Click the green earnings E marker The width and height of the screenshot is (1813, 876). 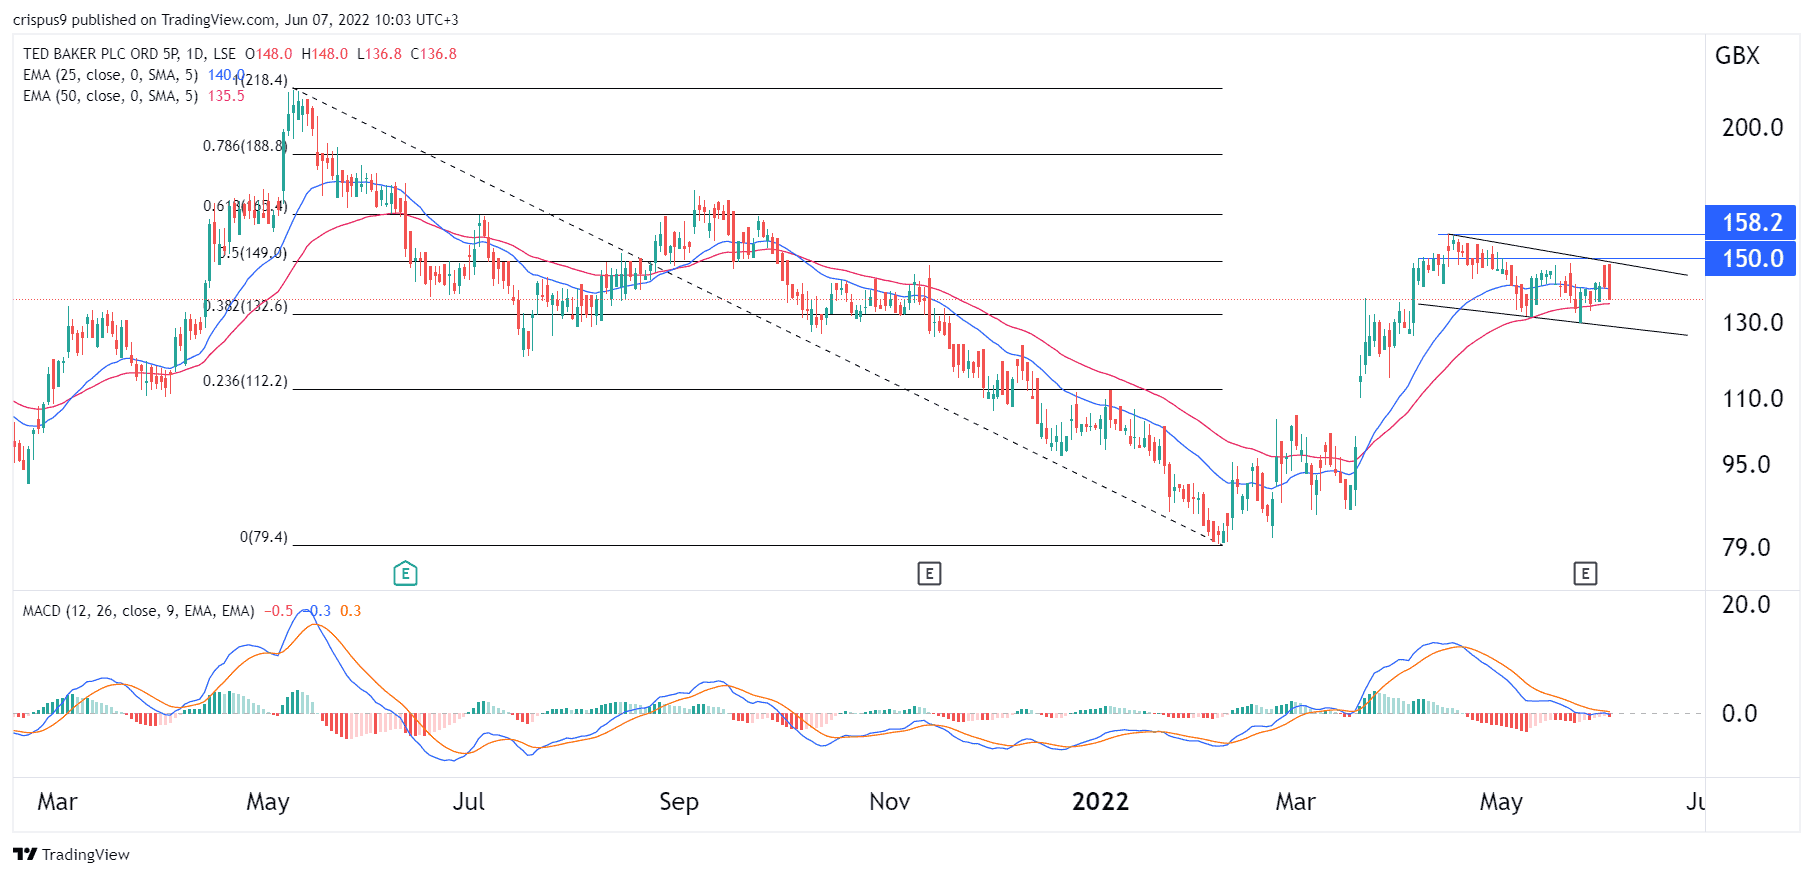click(x=405, y=573)
